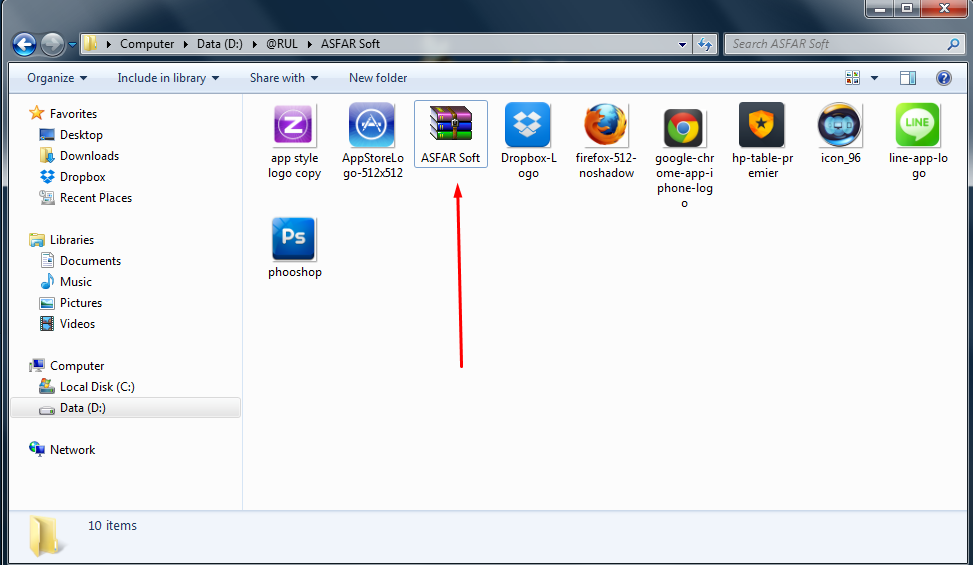
Task: Click Data (D:) in the address breadcrumb
Action: pos(220,44)
